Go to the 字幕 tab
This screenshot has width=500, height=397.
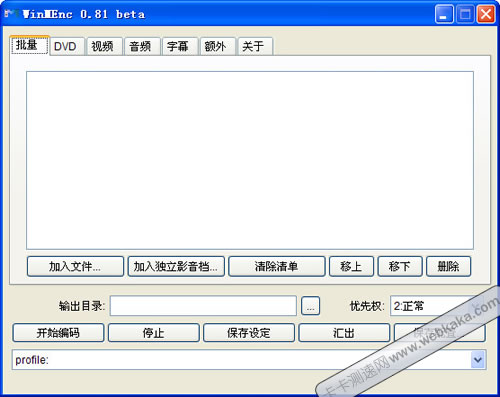coord(178,46)
